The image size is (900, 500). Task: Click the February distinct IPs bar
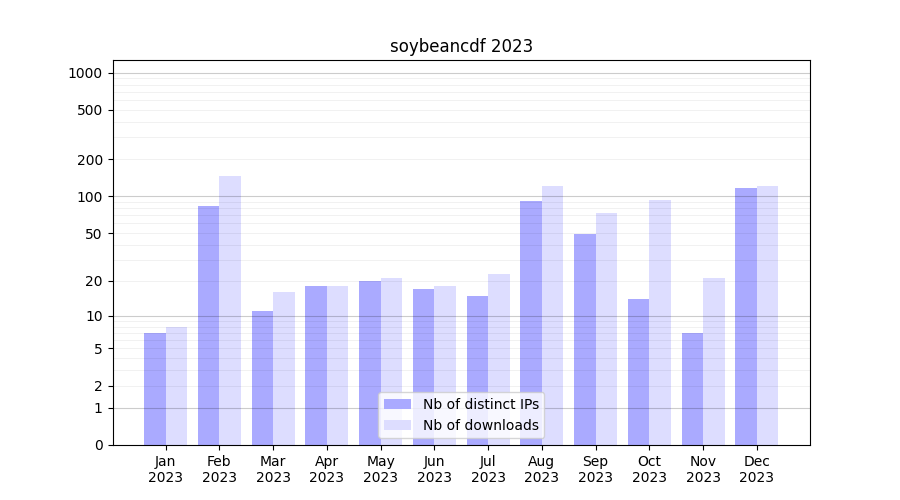tap(208, 325)
